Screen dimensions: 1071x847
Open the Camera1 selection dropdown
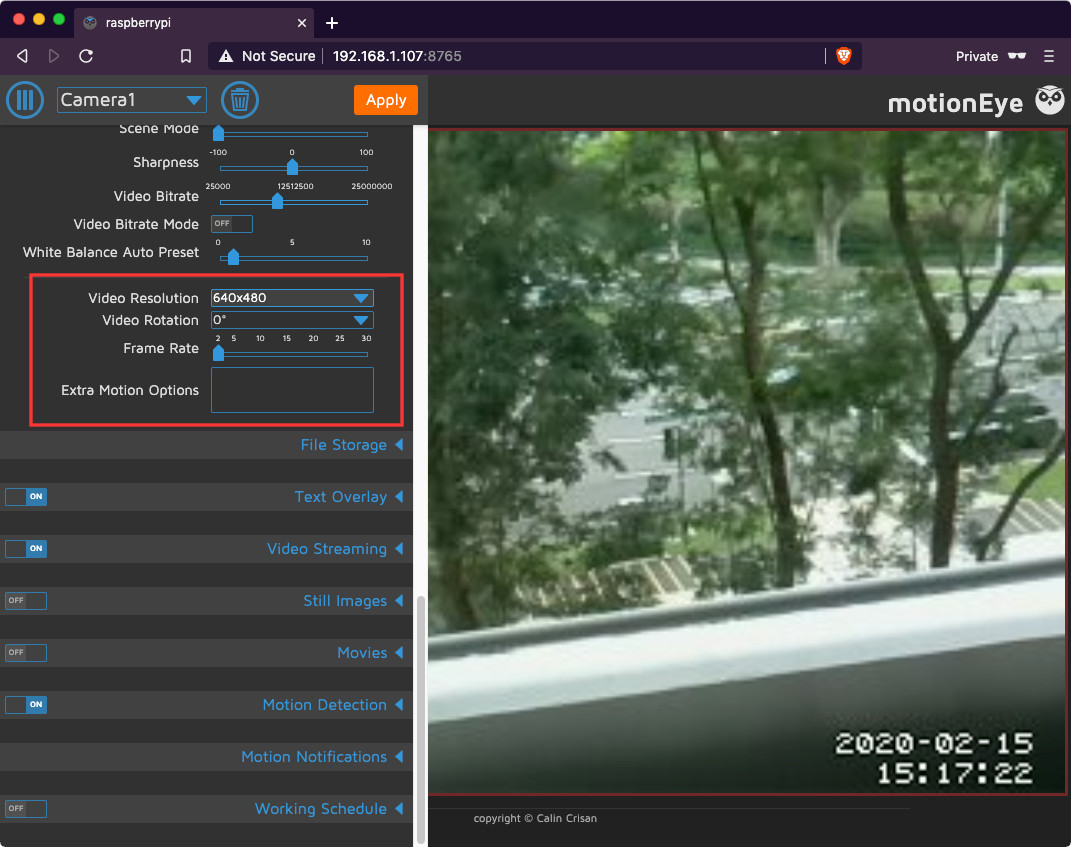pos(132,100)
